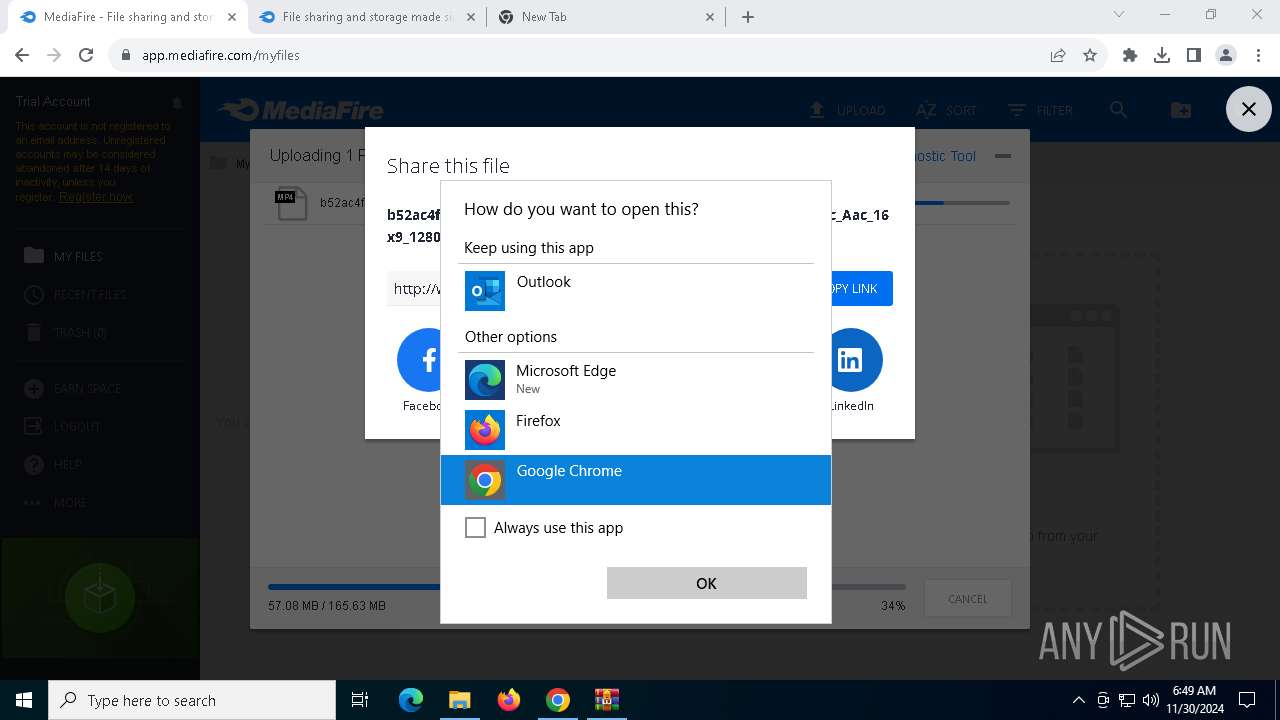Screen dimensions: 1280x720
Task: Open a new browser tab with plus button
Action: [x=748, y=17]
